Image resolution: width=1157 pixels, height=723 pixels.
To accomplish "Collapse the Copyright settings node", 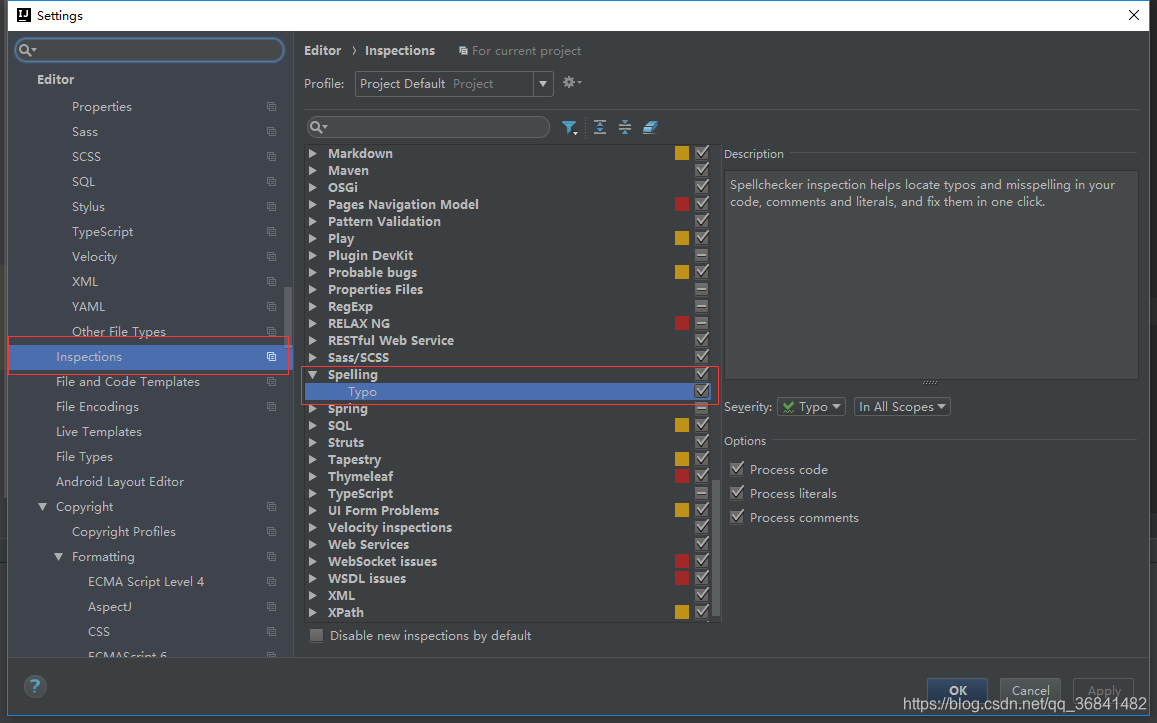I will point(43,507).
